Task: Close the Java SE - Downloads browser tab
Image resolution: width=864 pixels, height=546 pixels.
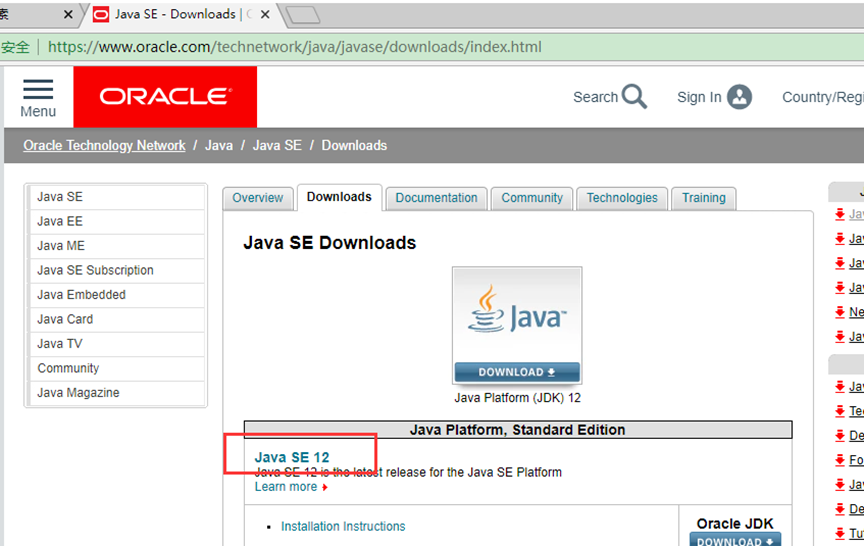Action: click(x=265, y=14)
